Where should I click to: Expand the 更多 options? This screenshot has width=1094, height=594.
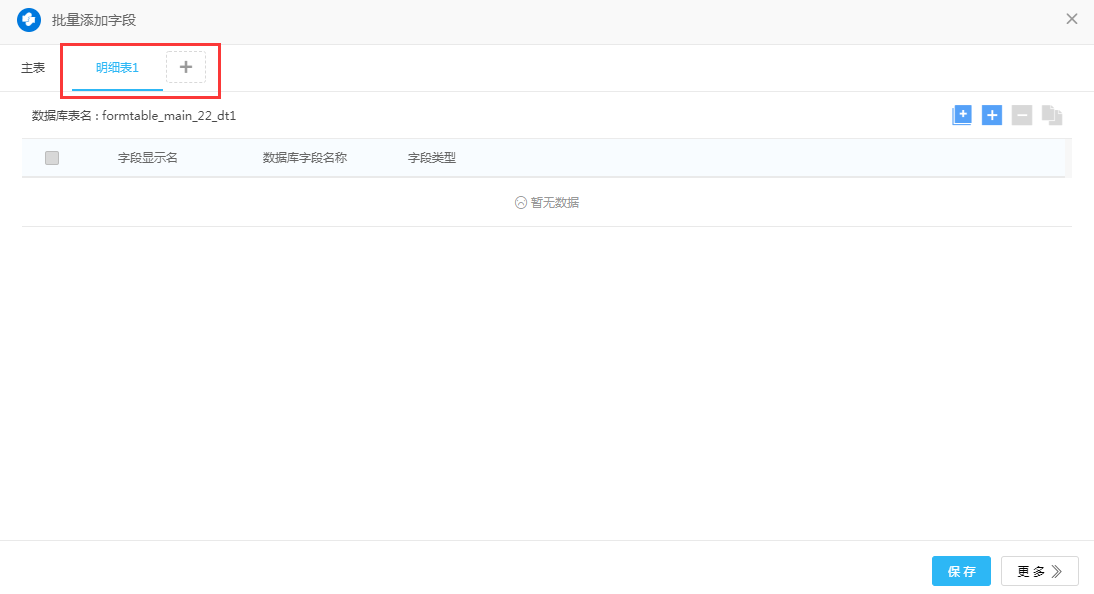[1039, 571]
